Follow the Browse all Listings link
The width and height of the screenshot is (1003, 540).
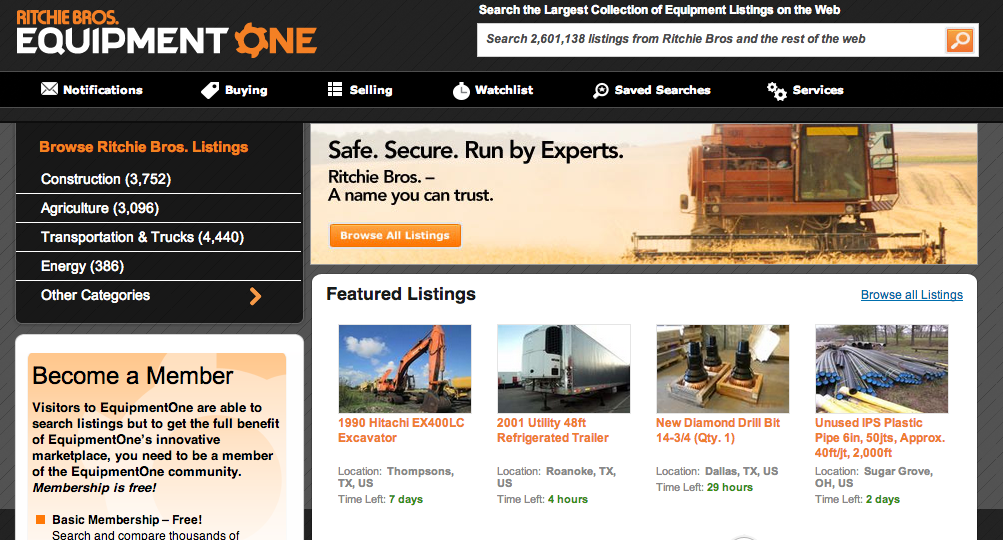coord(912,295)
